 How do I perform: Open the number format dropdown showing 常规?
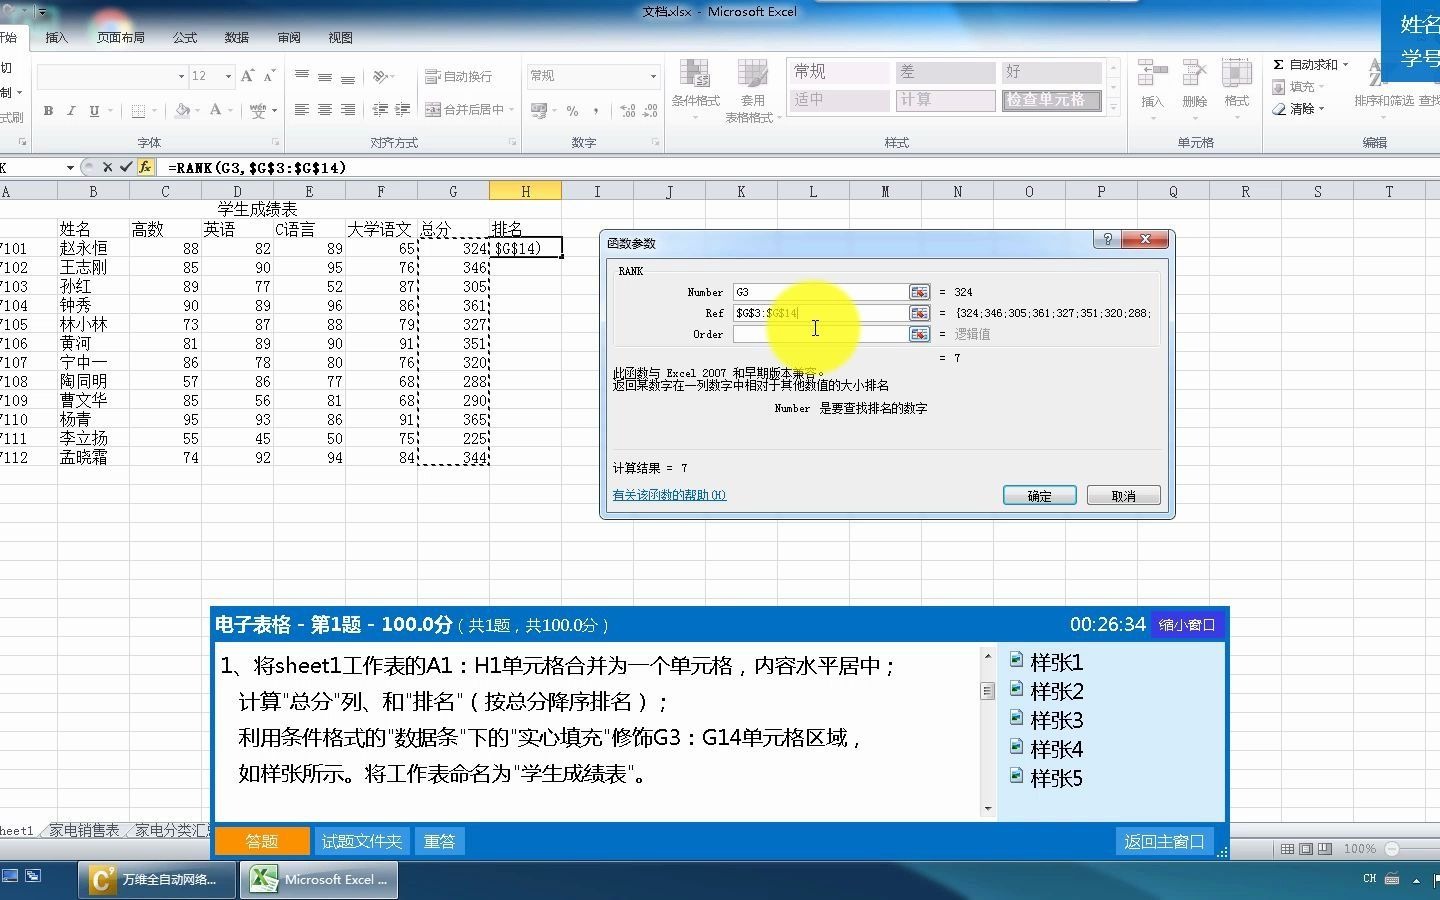tap(651, 75)
